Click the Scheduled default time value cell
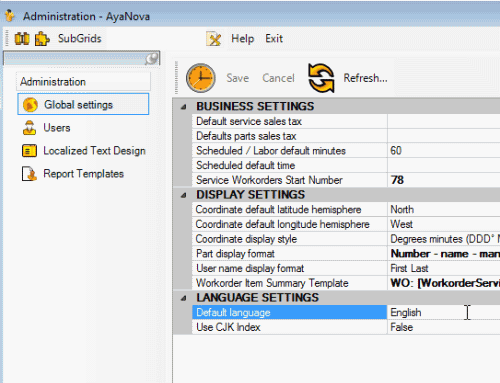500x383 pixels. (x=444, y=165)
